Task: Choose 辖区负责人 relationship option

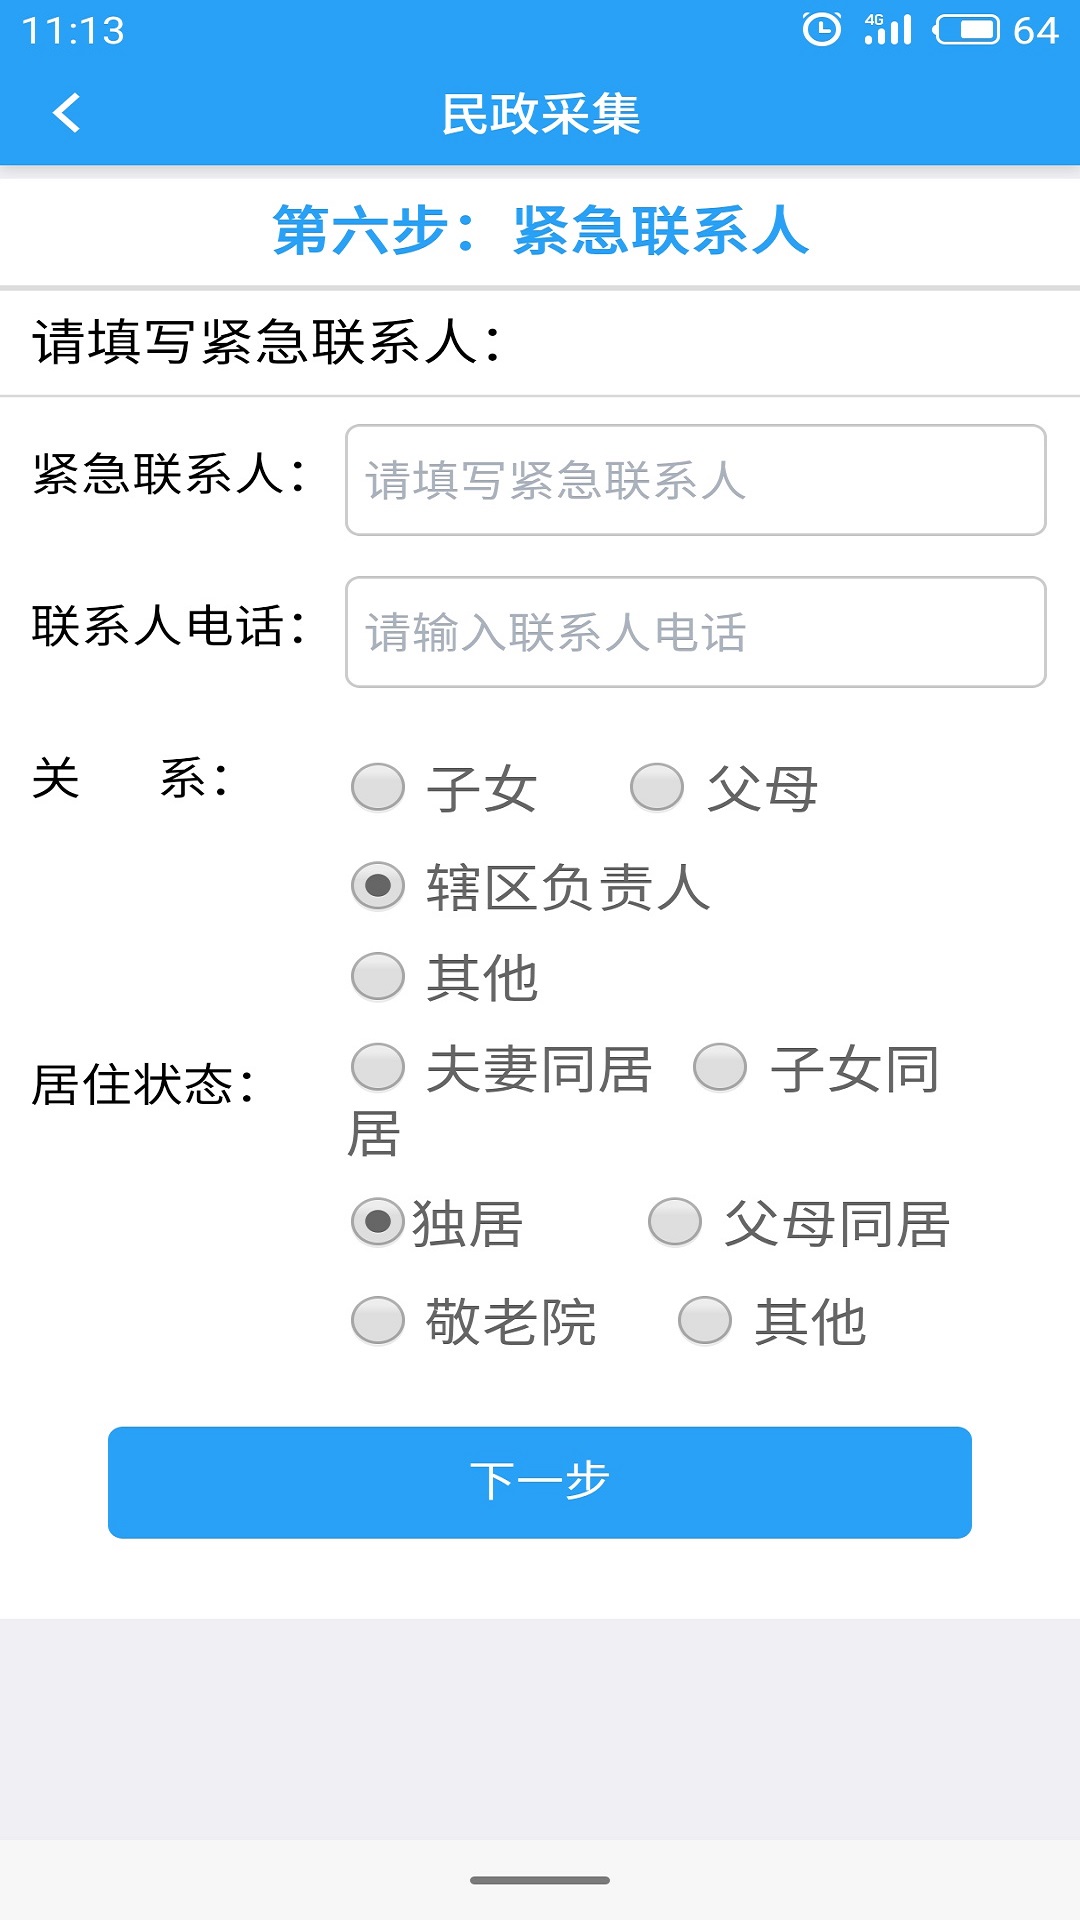Action: pyautogui.click(x=378, y=886)
